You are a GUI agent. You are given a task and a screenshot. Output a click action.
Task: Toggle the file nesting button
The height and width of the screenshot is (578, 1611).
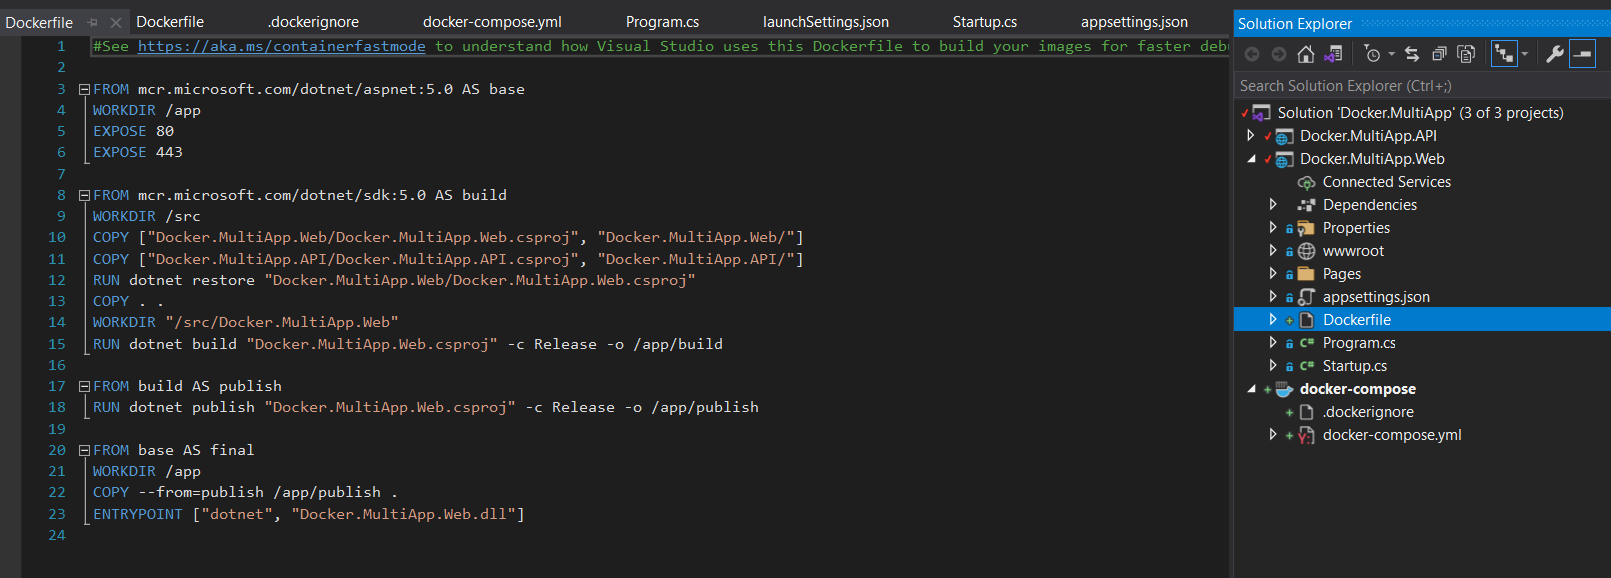pos(1503,54)
